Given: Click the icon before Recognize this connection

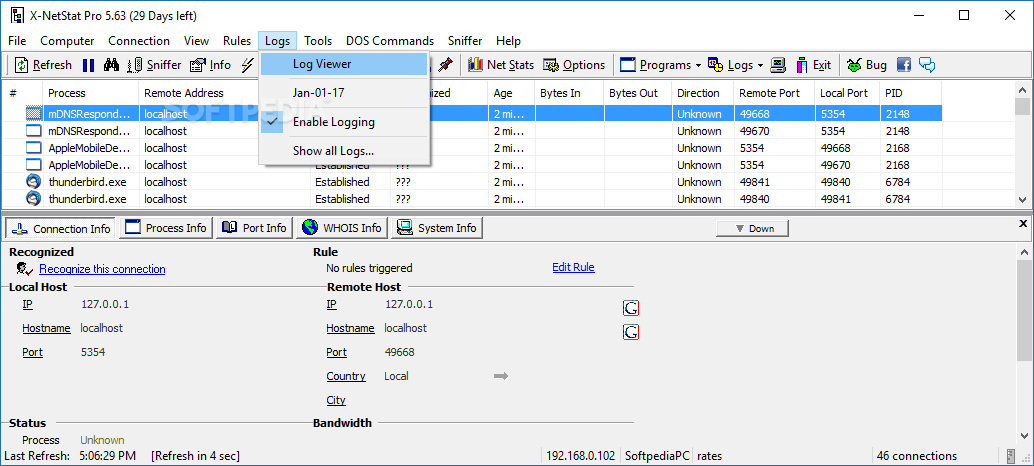Looking at the screenshot, I should [x=25, y=268].
